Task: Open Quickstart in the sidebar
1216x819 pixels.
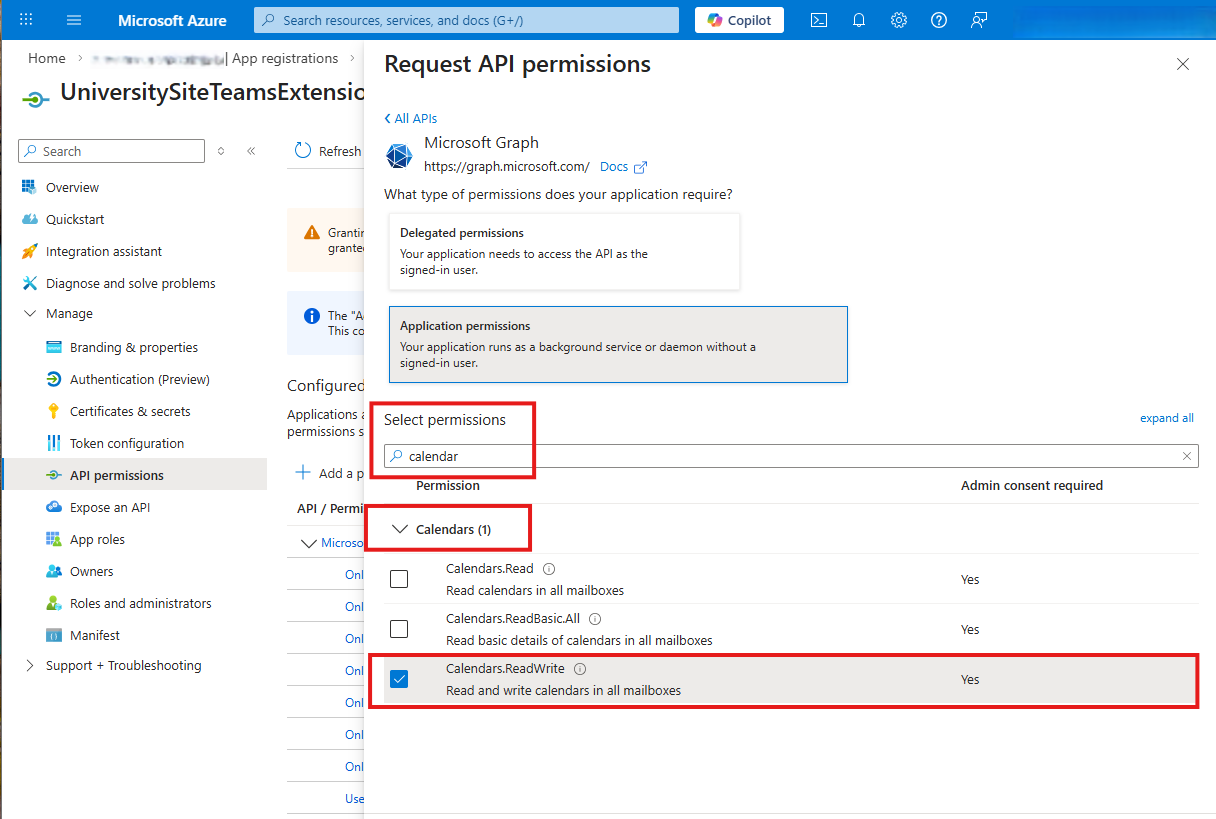Action: [x=75, y=219]
